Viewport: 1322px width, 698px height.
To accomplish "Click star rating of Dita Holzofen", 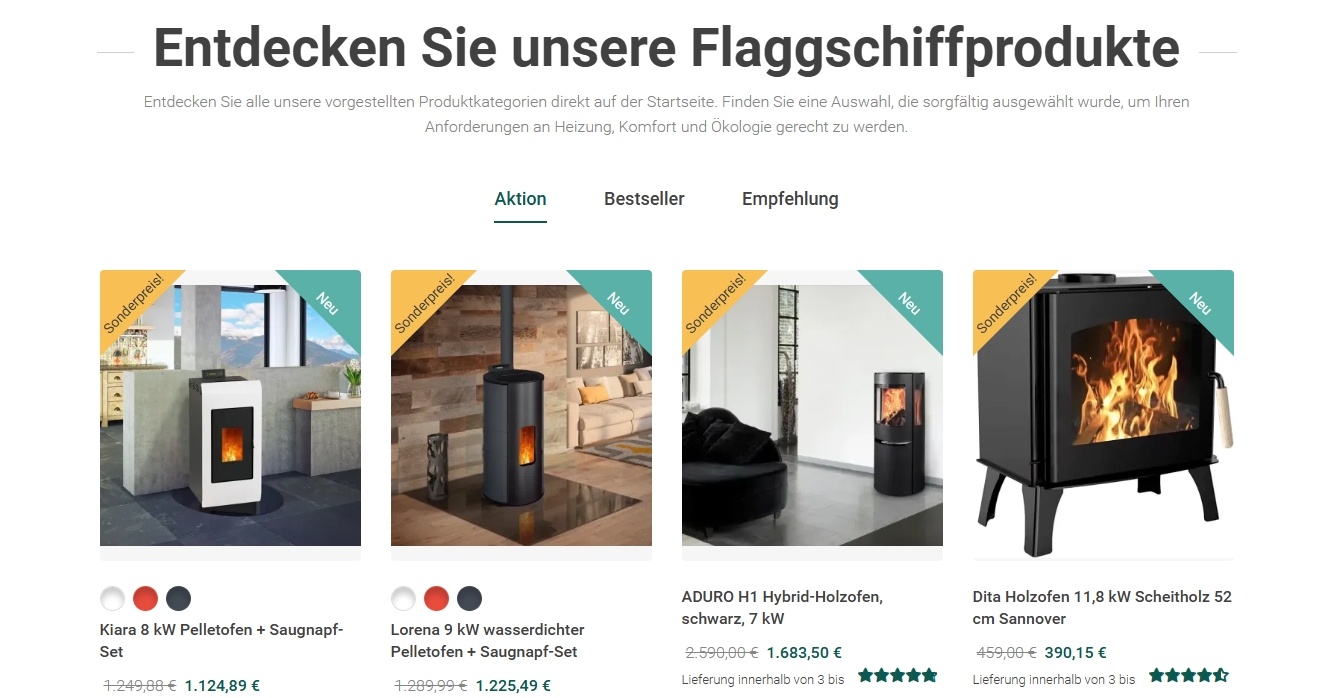I will point(1189,676).
